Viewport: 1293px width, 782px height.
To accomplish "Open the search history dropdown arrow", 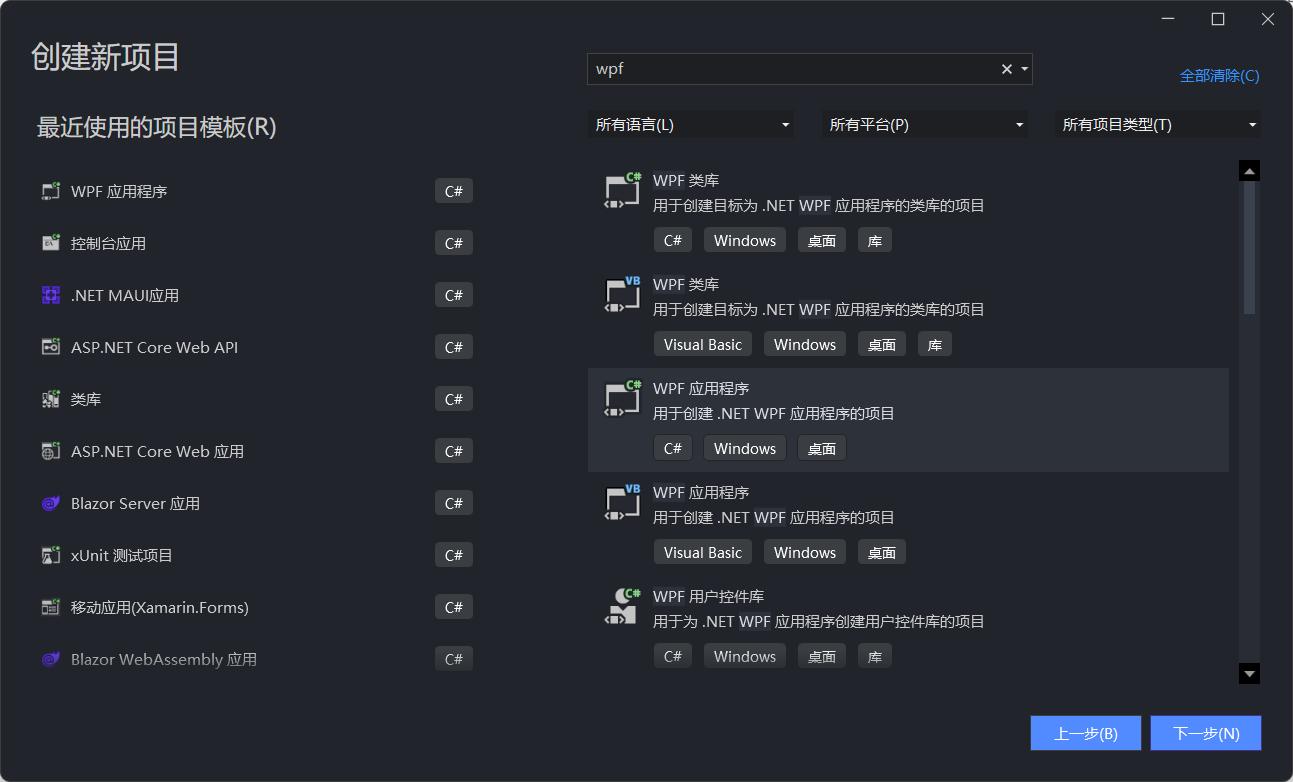I will point(1024,68).
